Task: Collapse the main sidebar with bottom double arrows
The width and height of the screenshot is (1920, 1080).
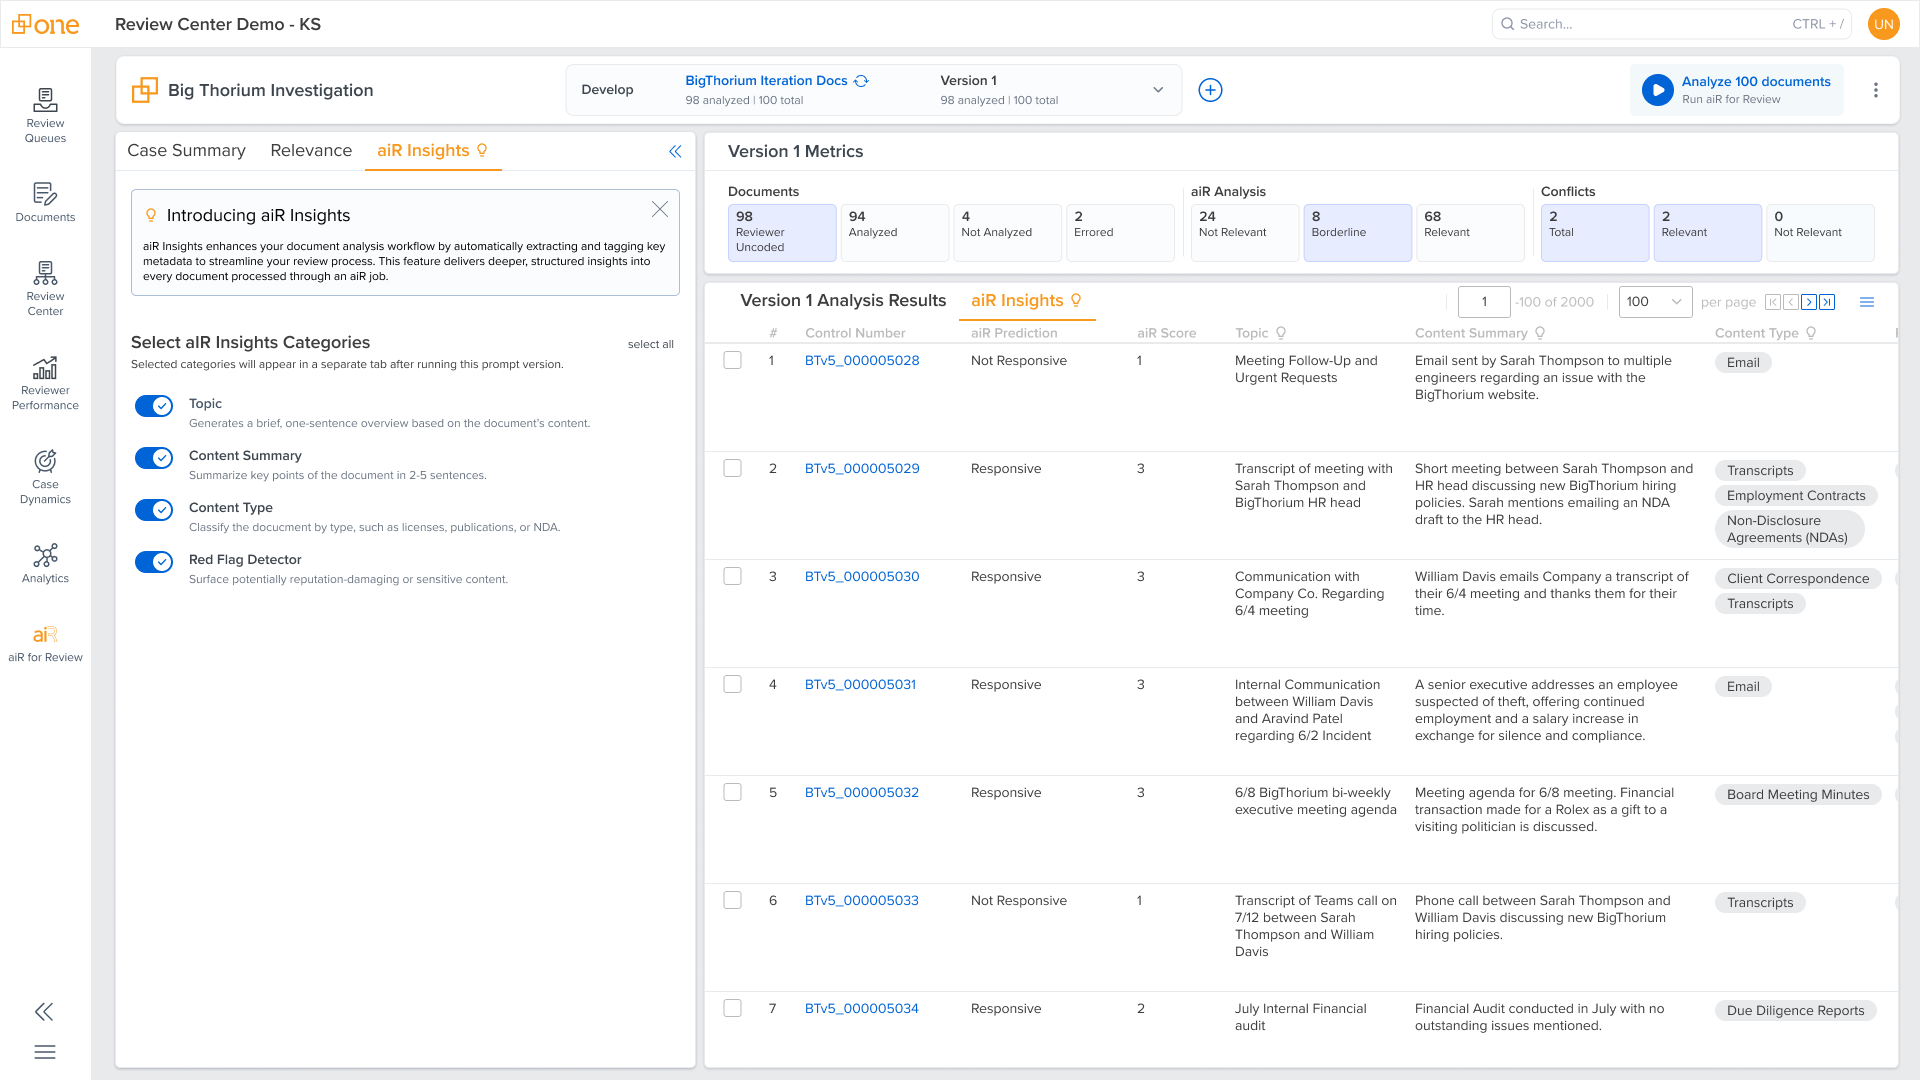Action: coord(44,1011)
